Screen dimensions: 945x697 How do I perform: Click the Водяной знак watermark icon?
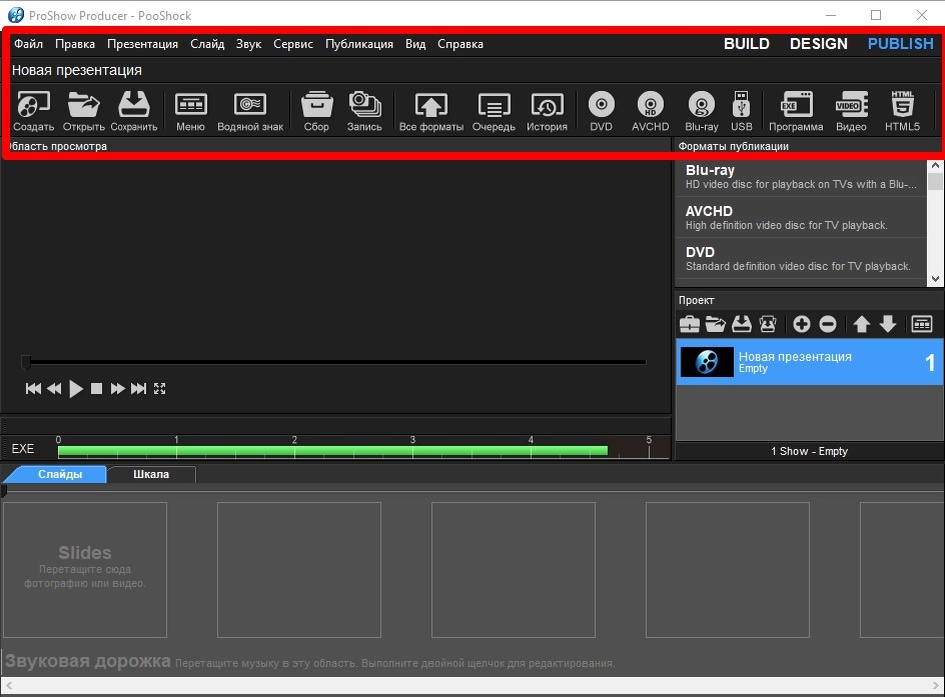point(250,111)
